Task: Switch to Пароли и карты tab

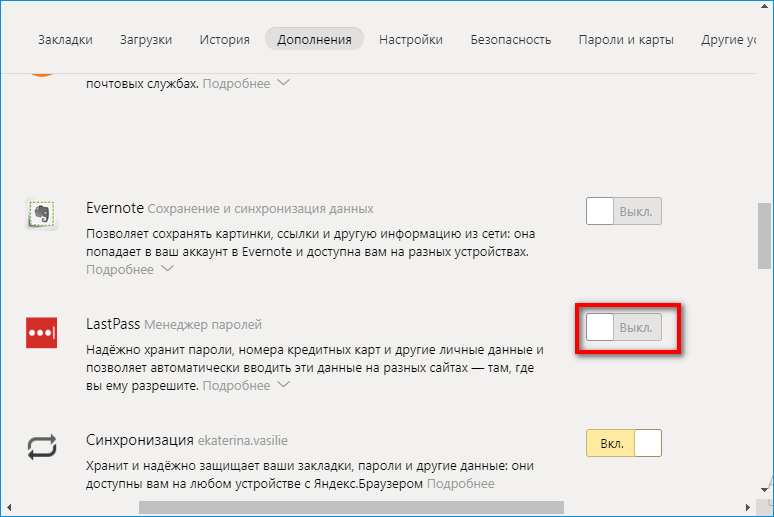Action: (626, 40)
